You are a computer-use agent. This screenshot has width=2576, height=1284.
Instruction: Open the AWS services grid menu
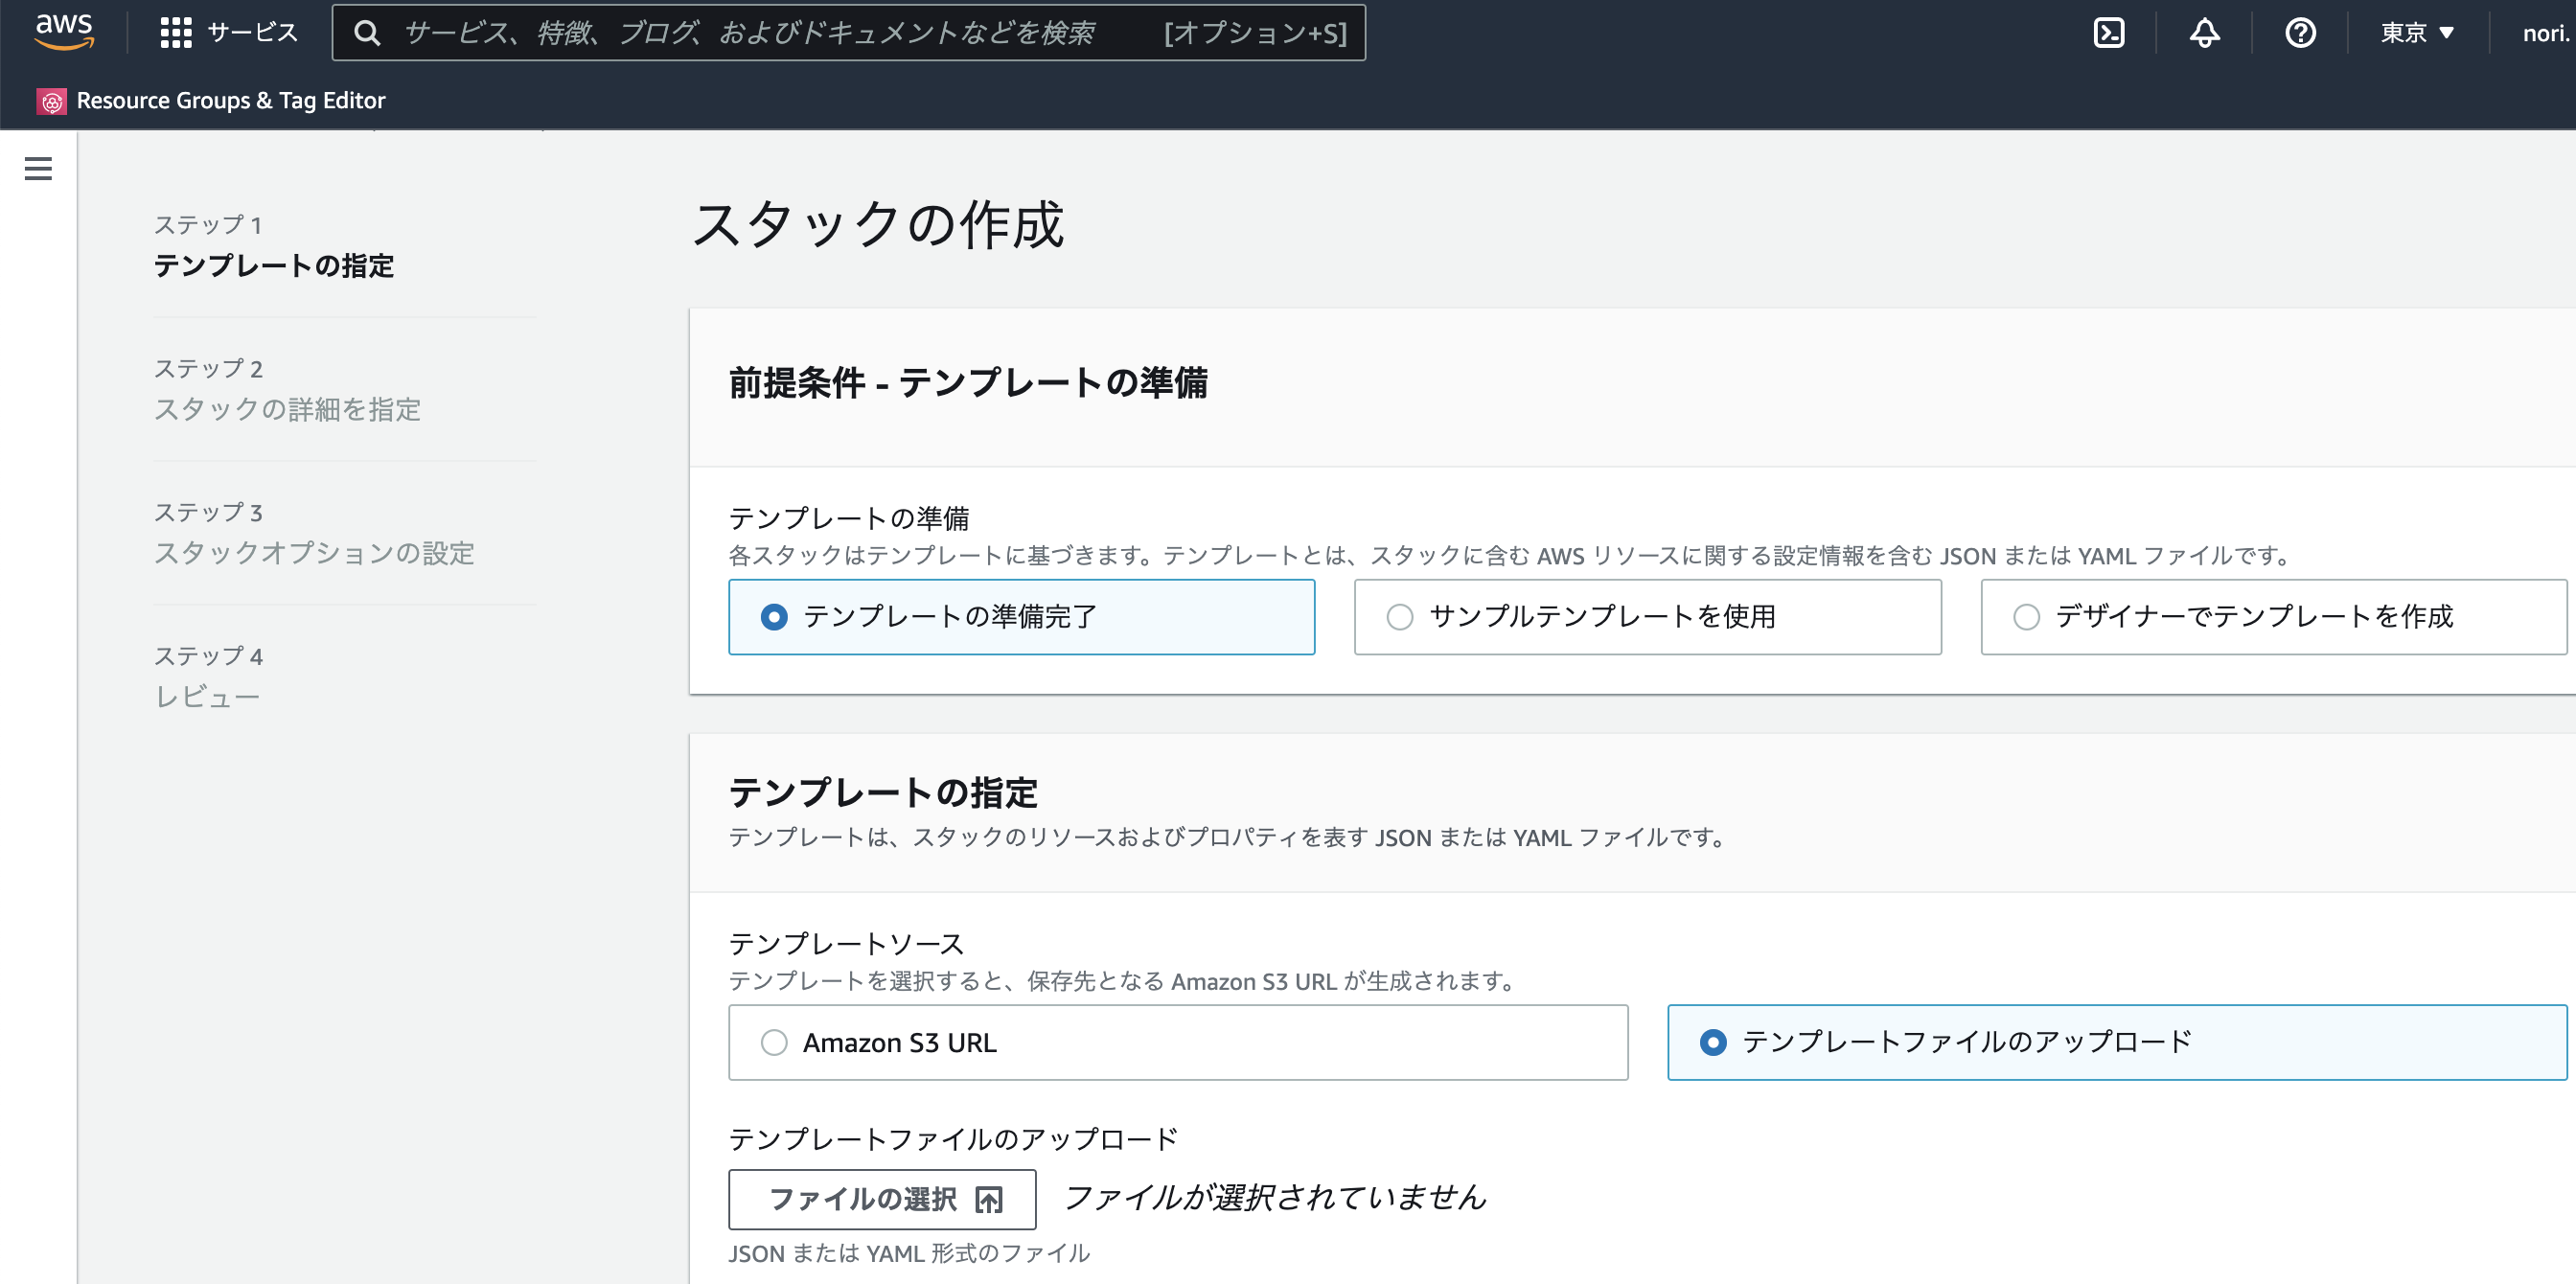click(176, 32)
